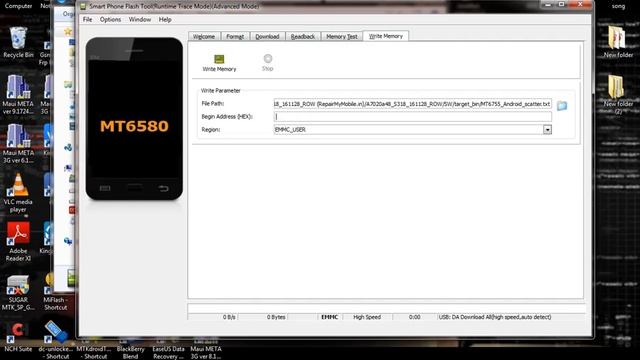Open Maui META ver 9.1724 shortcut
Image resolution: width=640 pixels, height=360 pixels.
pyautogui.click(x=18, y=95)
